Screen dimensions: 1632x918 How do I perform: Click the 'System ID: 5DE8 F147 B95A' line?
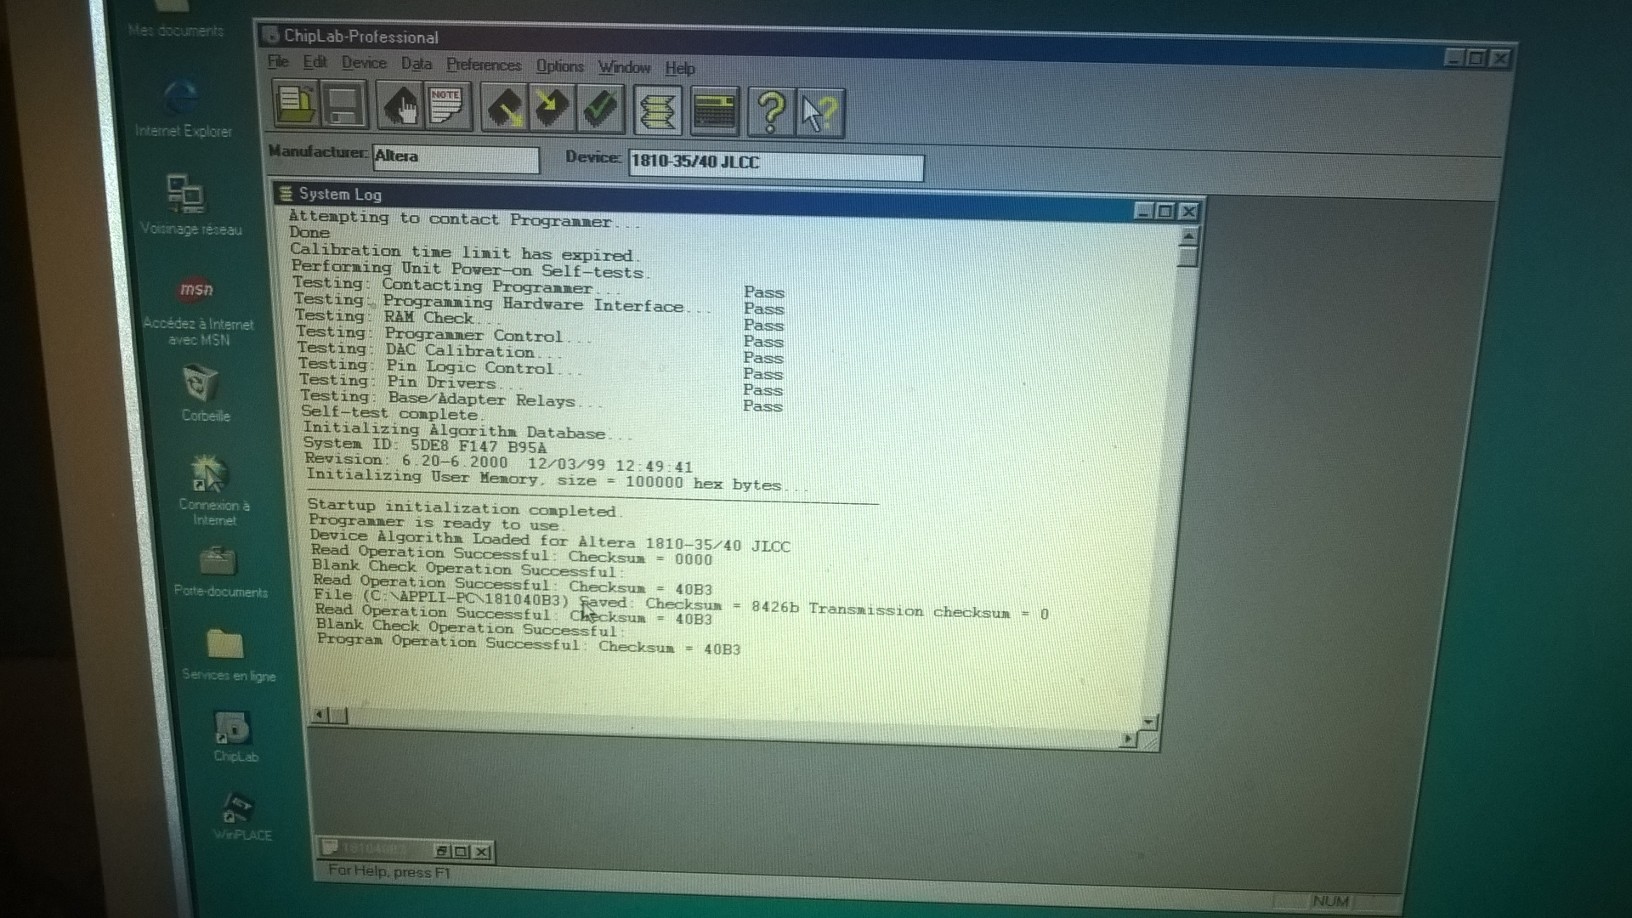tap(425, 445)
